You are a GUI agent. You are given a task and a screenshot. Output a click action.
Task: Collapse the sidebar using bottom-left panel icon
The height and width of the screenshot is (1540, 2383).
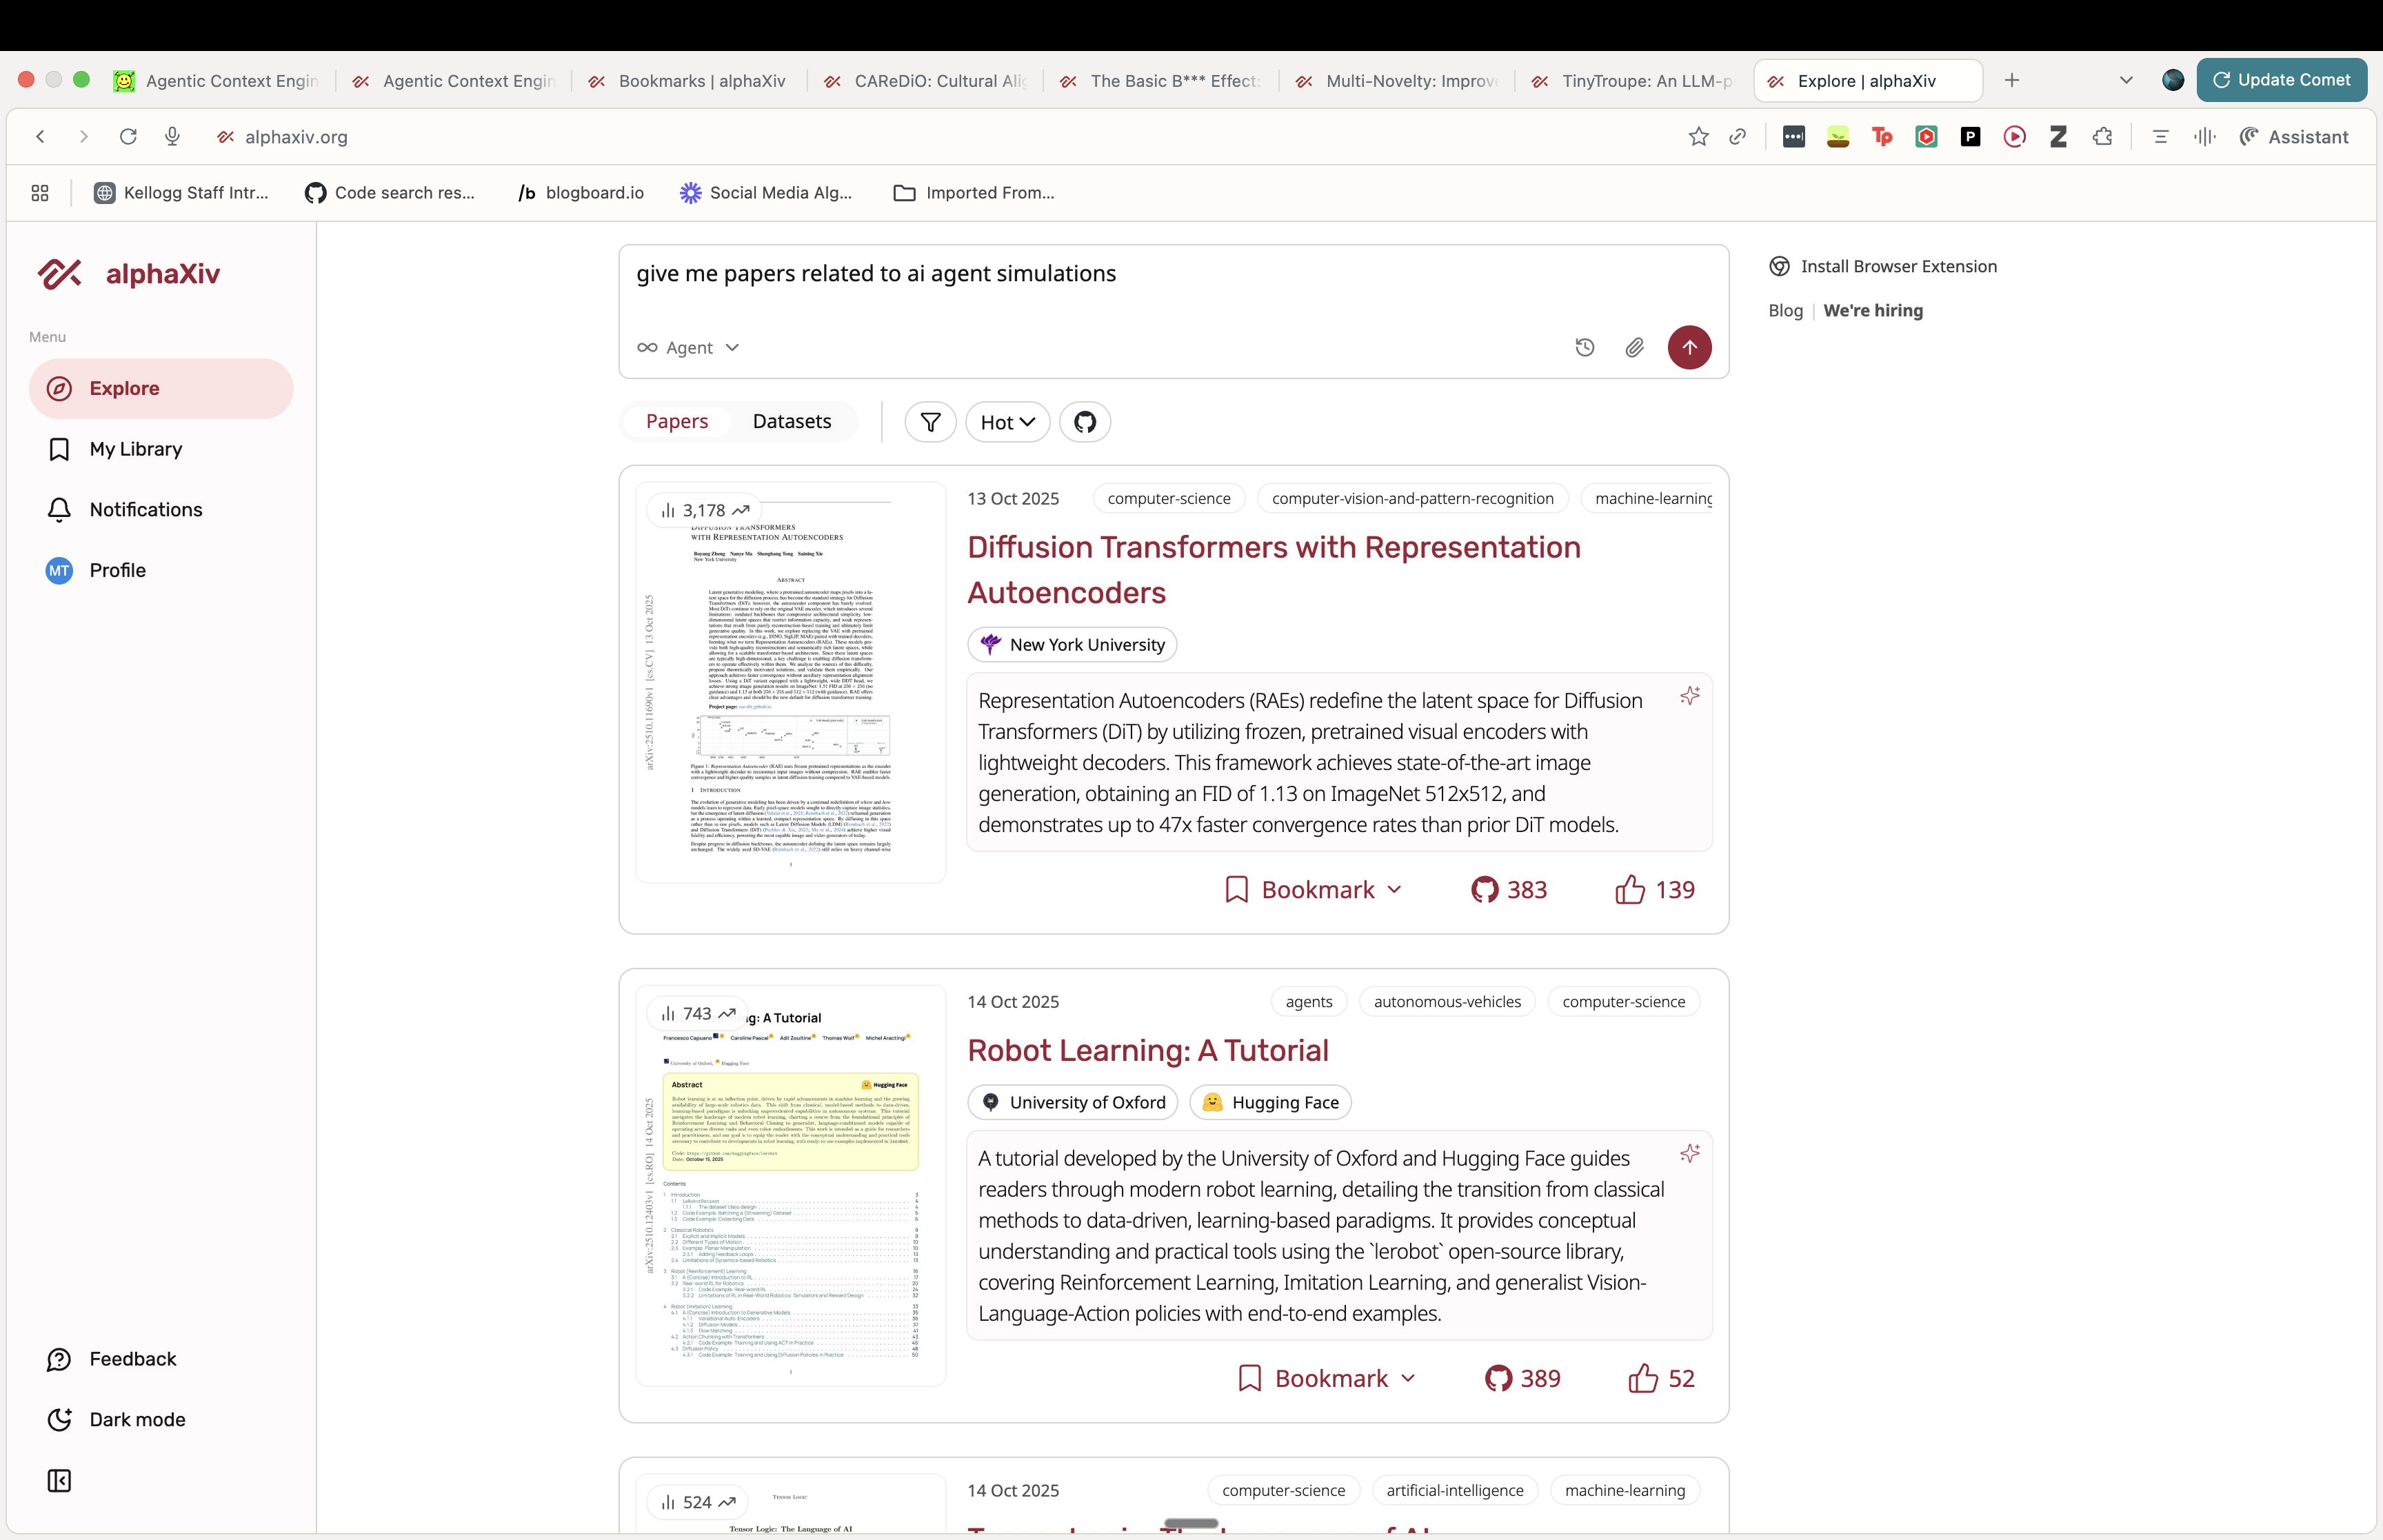[59, 1480]
